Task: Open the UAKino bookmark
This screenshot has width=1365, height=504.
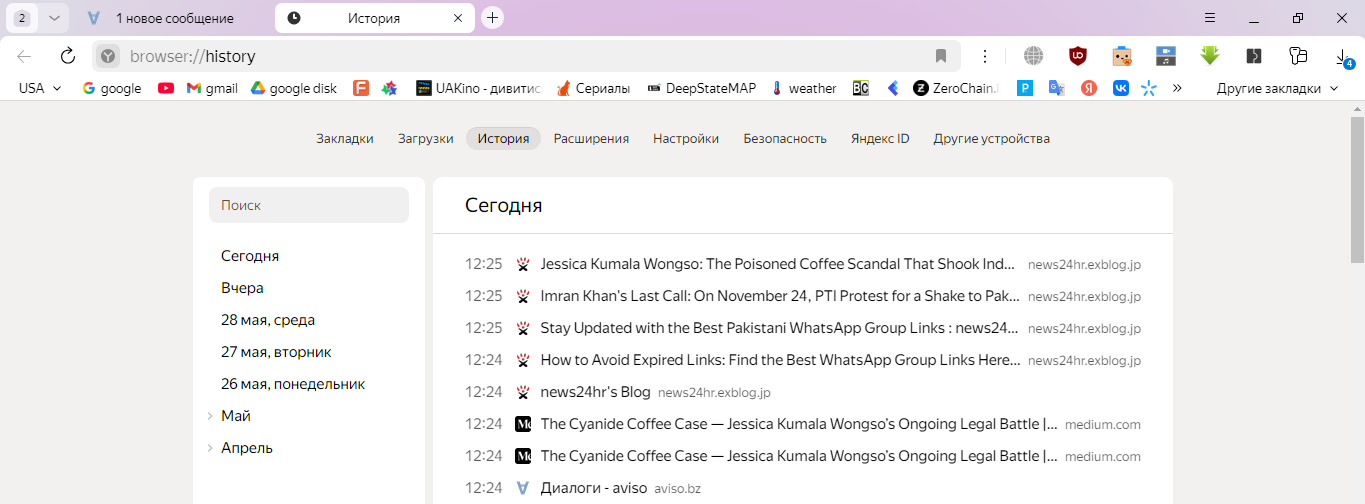Action: [478, 88]
